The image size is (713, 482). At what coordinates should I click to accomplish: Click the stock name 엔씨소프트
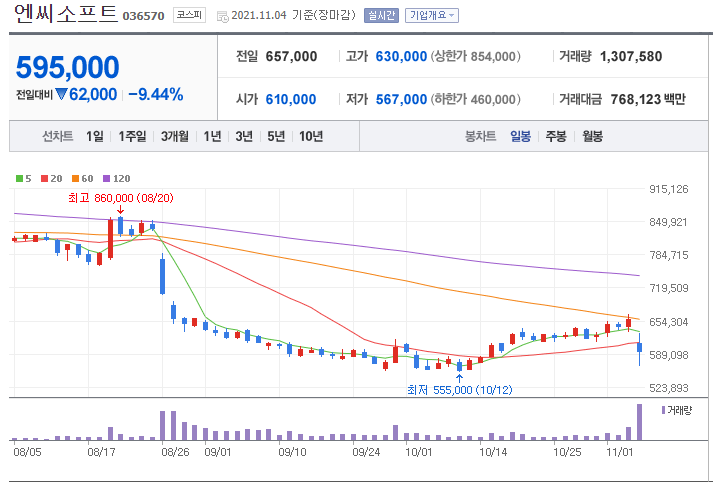(66, 14)
